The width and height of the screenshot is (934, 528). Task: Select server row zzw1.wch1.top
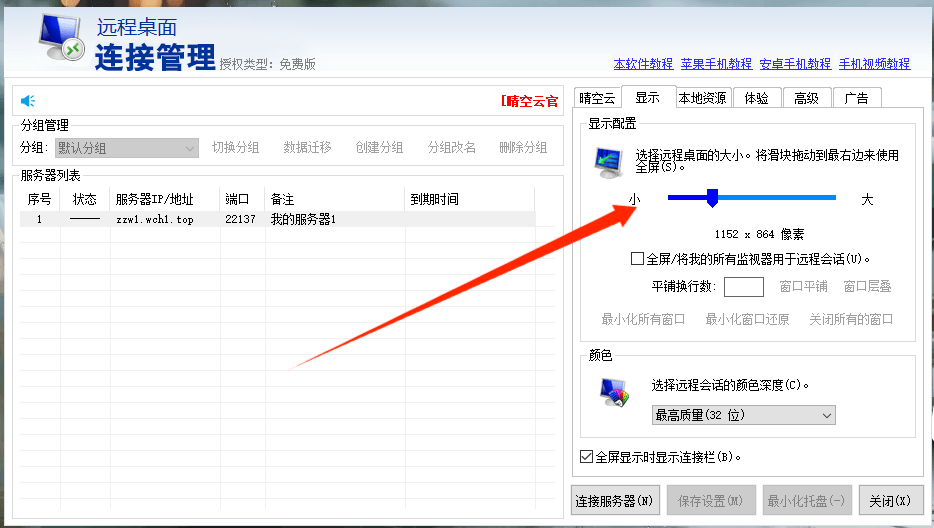pyautogui.click(x=154, y=219)
